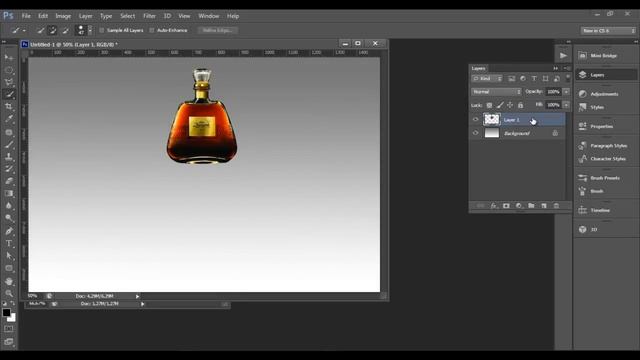This screenshot has height=360, width=640.
Task: Select the Brush tool
Action: [x=9, y=144]
